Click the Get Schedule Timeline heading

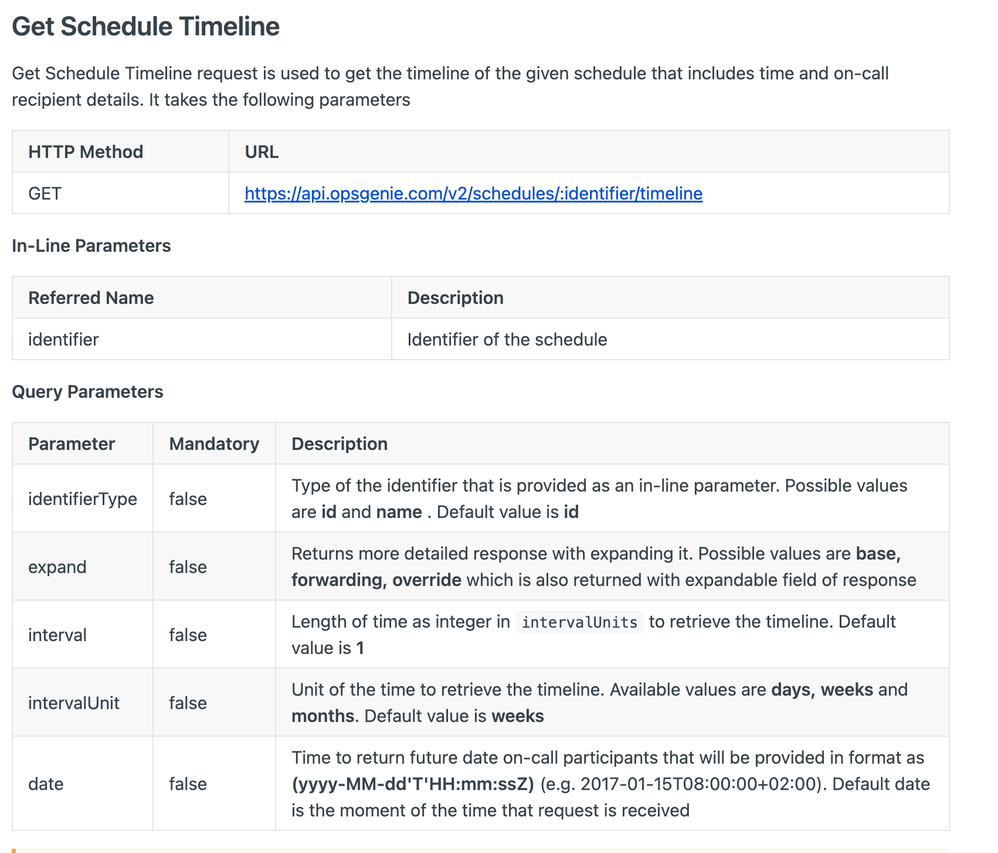click(146, 27)
